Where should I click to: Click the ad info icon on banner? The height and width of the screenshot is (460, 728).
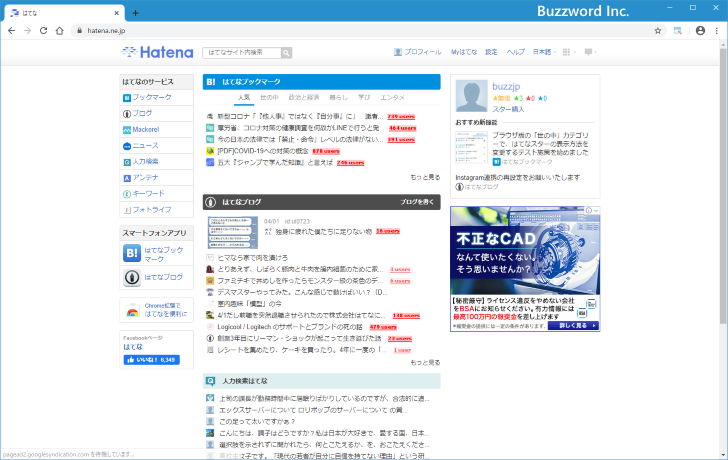pos(589,211)
